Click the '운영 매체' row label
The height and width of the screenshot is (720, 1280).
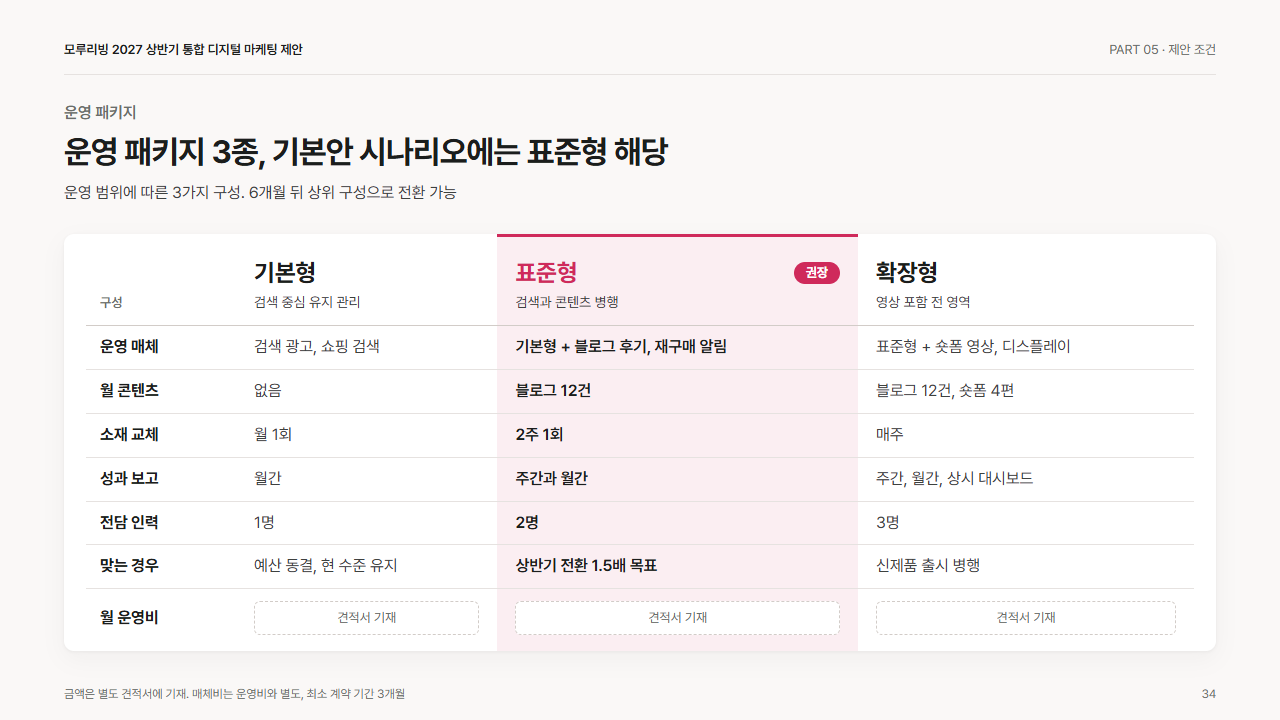click(x=129, y=347)
